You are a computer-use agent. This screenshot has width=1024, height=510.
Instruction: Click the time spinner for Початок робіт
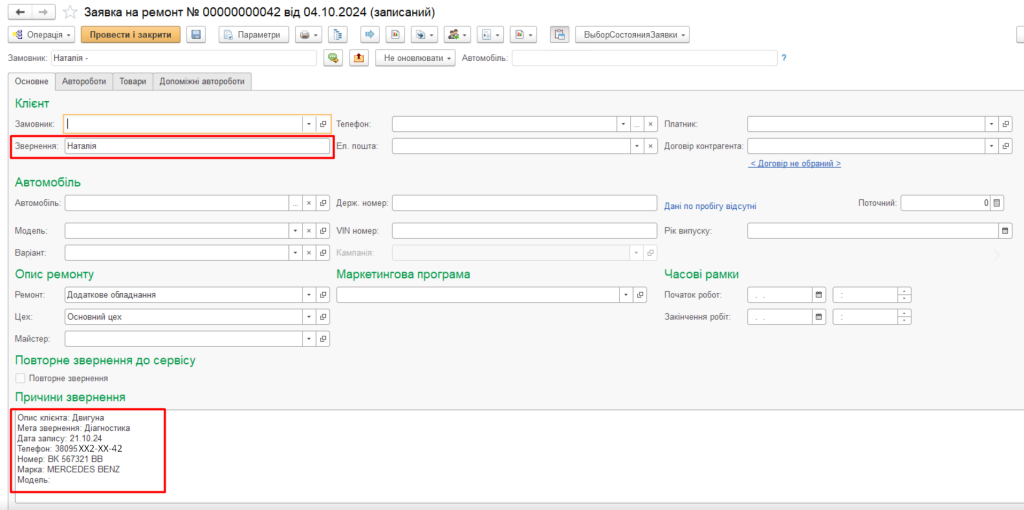click(x=904, y=295)
